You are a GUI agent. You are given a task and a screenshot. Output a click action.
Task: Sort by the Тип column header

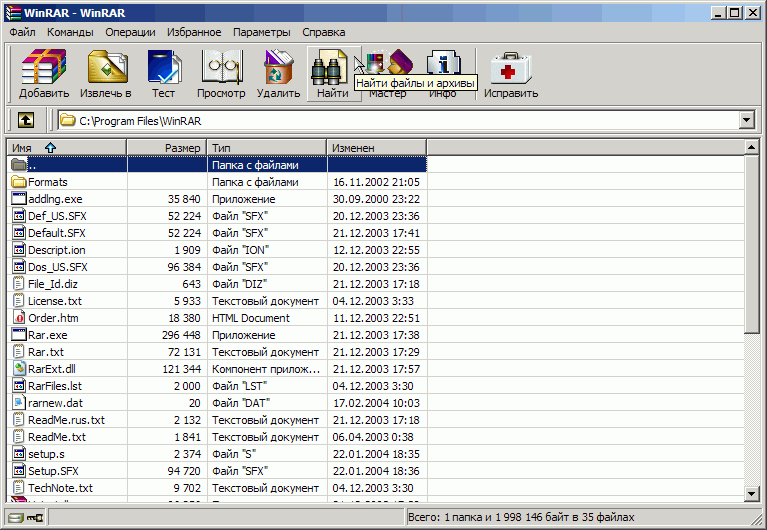point(267,148)
